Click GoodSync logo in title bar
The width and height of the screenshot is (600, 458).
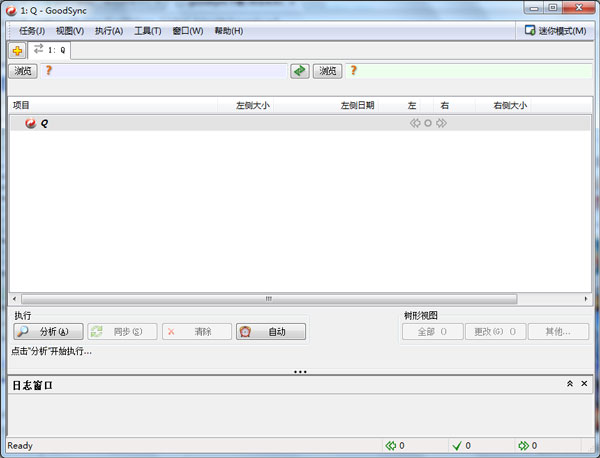click(x=11, y=11)
